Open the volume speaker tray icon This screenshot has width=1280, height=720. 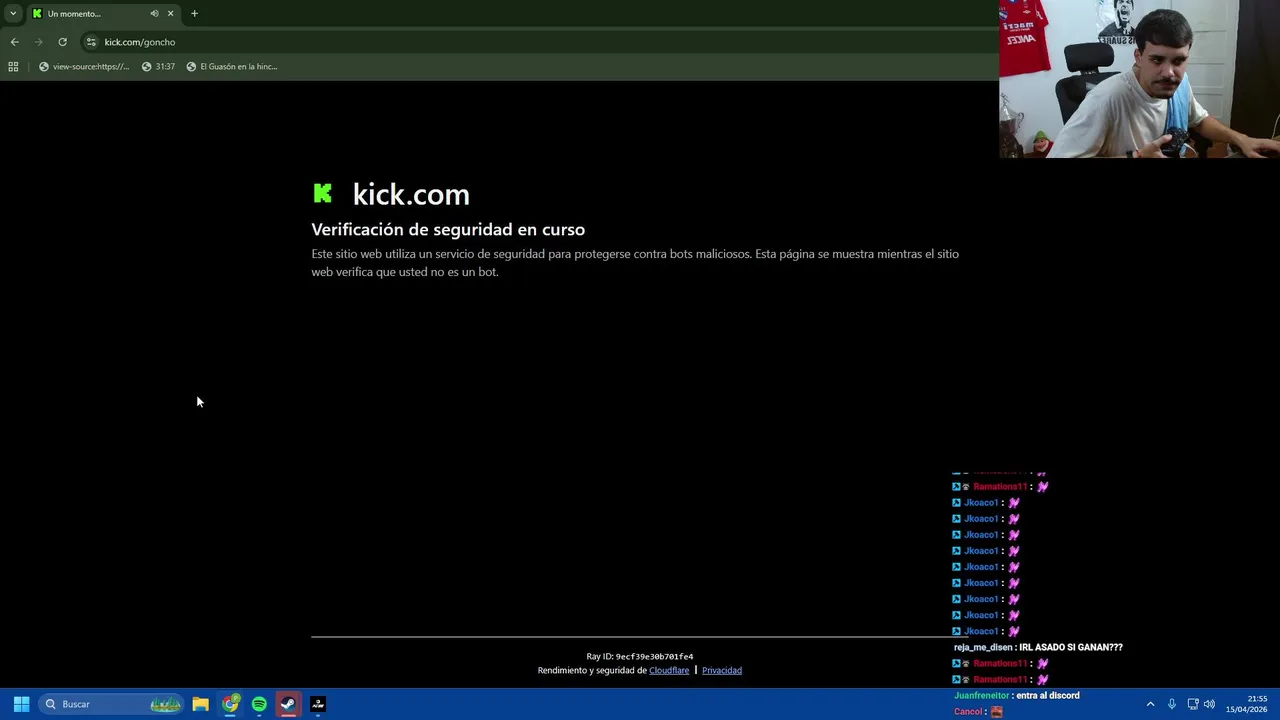click(1209, 704)
